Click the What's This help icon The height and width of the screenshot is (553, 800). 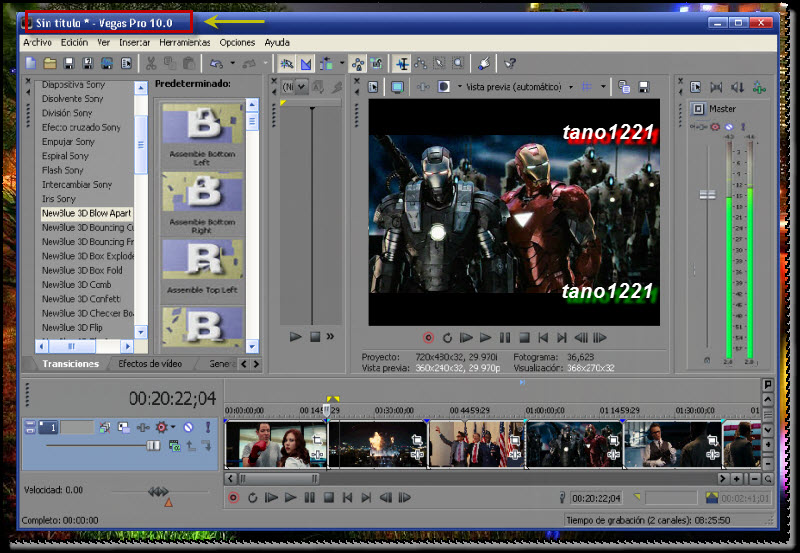click(510, 63)
